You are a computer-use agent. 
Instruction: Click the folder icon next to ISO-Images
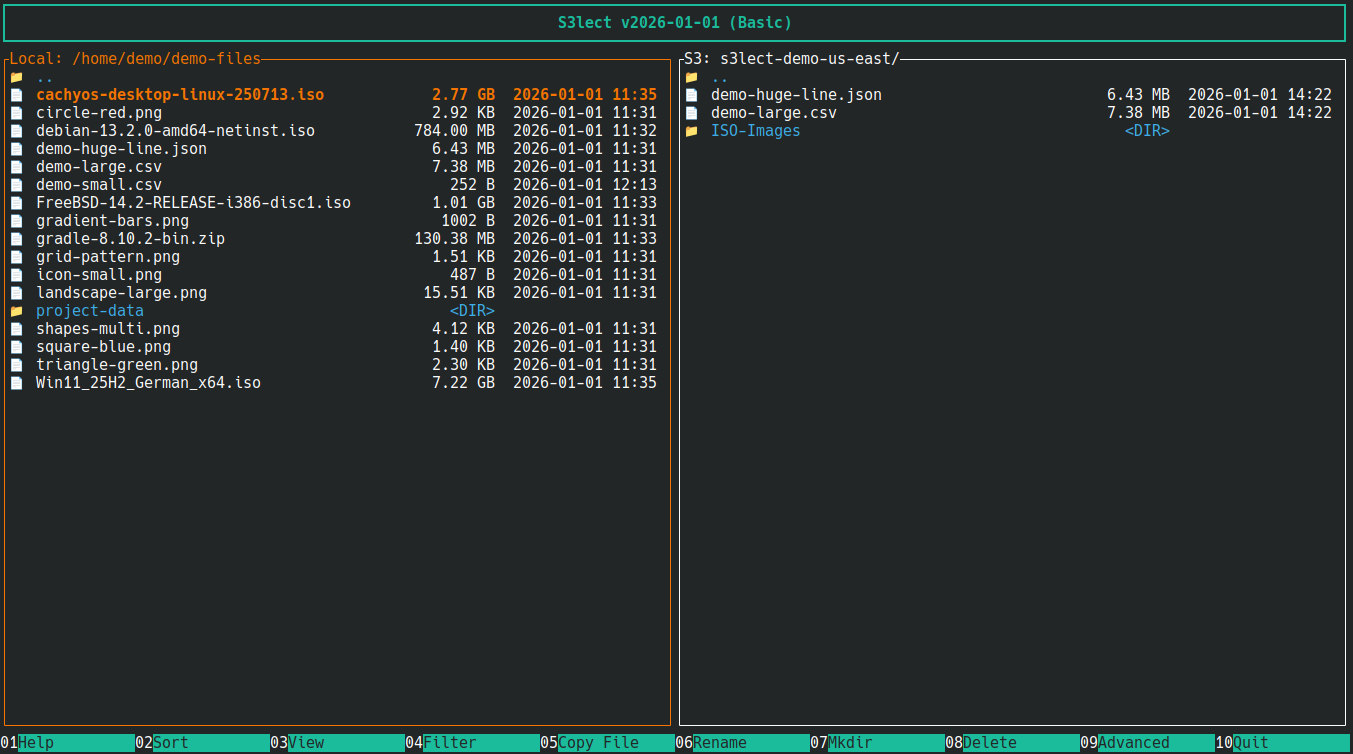tap(692, 130)
